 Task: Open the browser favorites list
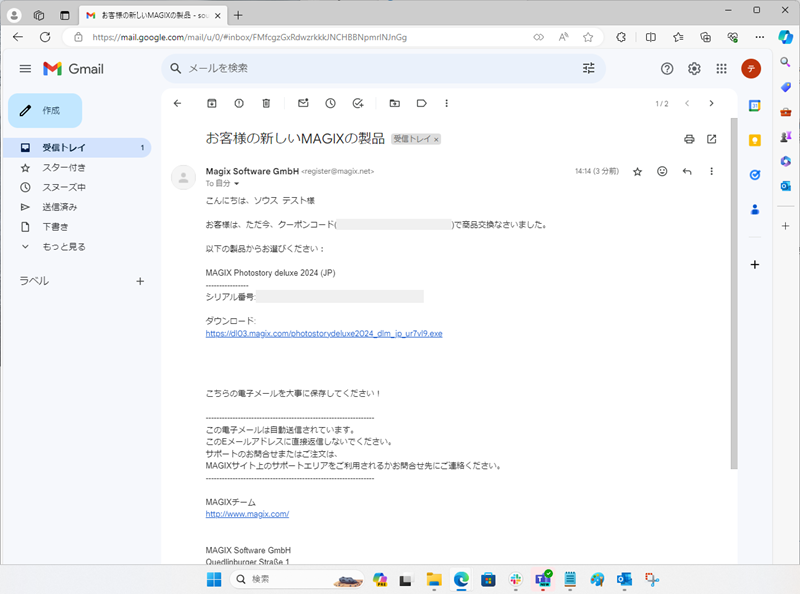[x=678, y=37]
